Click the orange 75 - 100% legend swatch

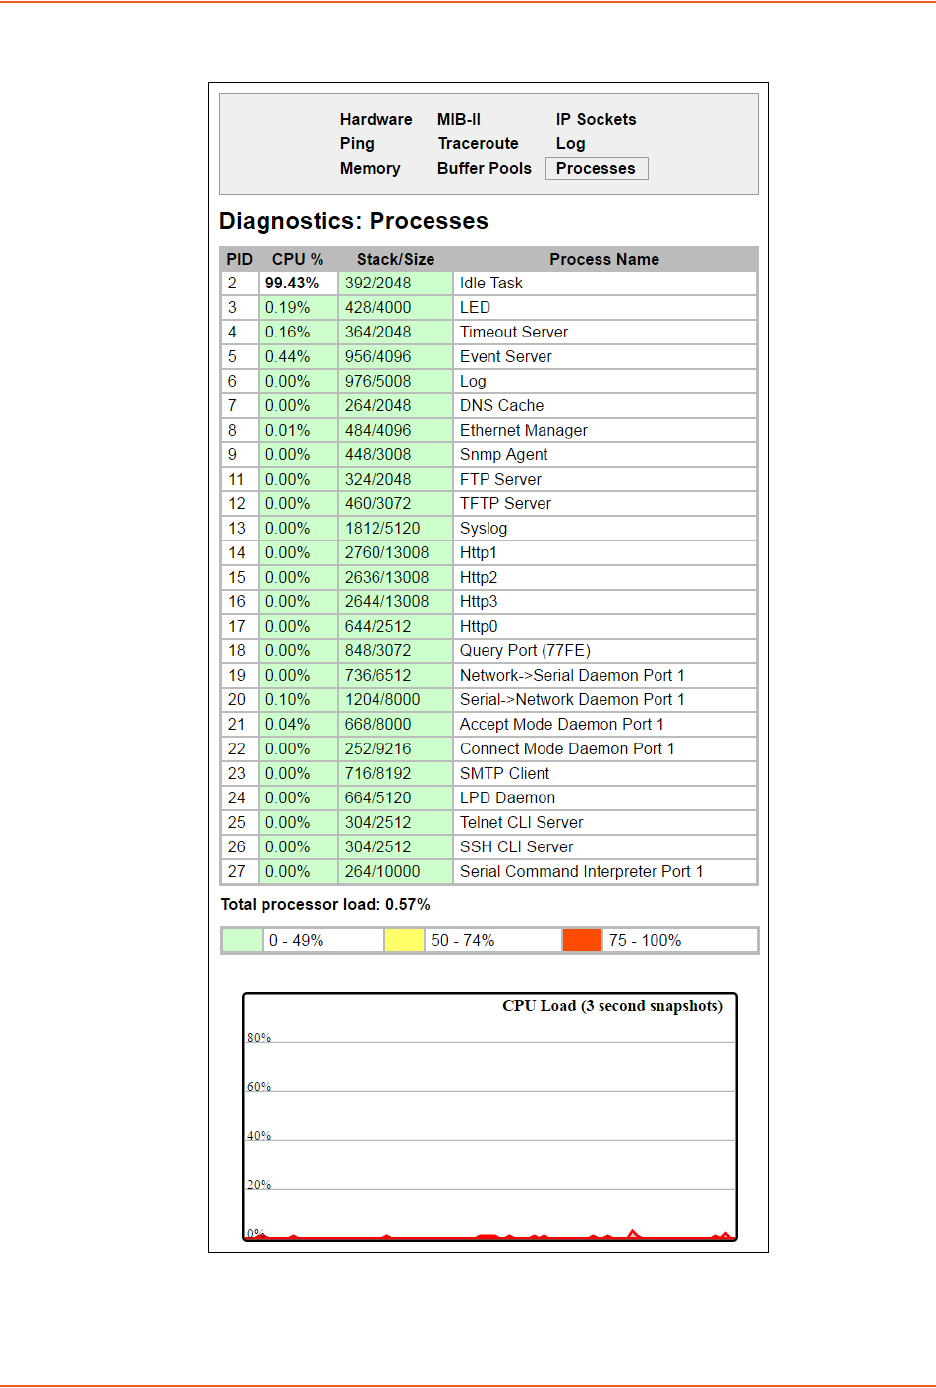(581, 941)
